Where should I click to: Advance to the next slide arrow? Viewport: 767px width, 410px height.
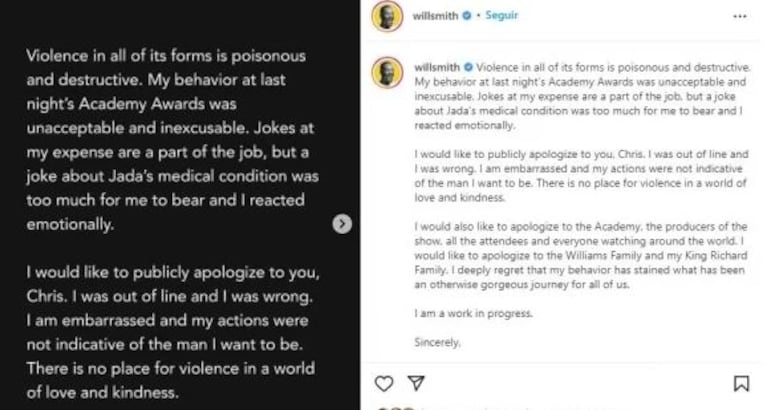(342, 224)
